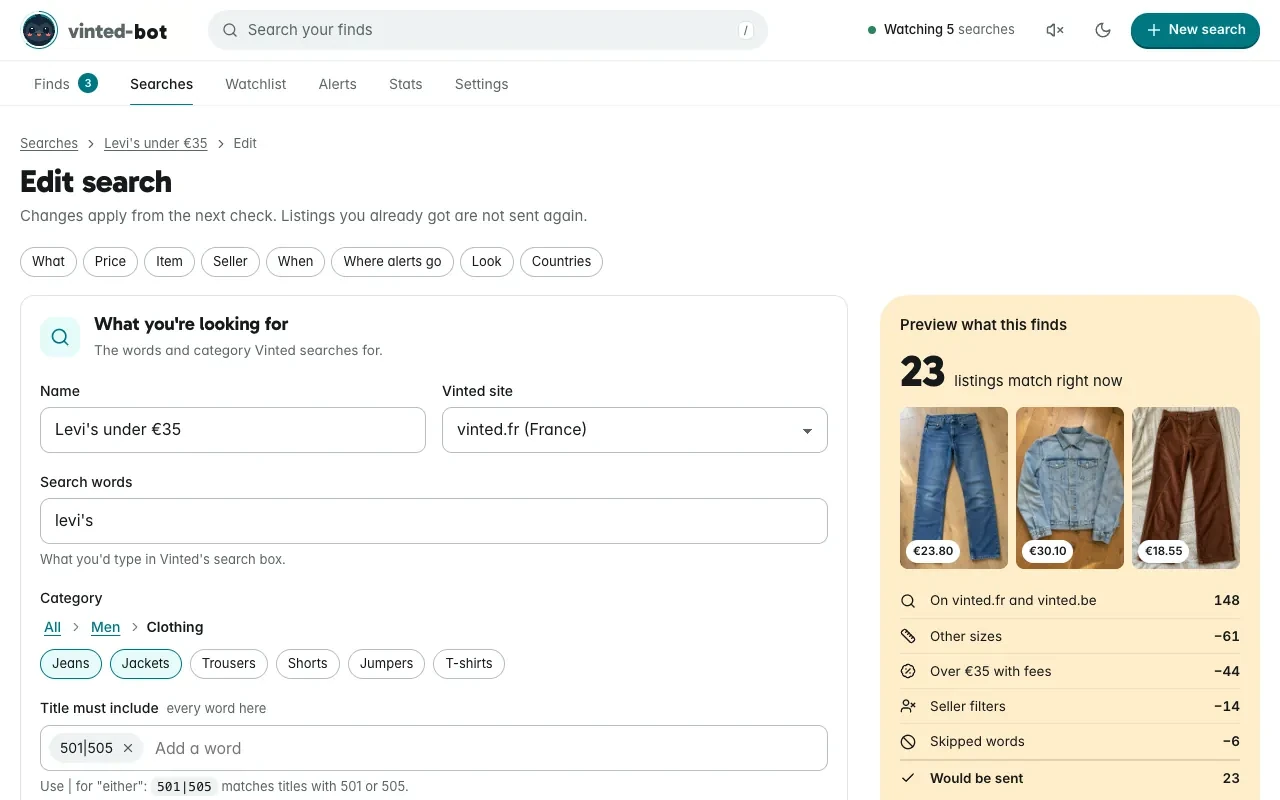Click the −6 Skipped words value
The width and height of the screenshot is (1280, 800).
[1231, 741]
